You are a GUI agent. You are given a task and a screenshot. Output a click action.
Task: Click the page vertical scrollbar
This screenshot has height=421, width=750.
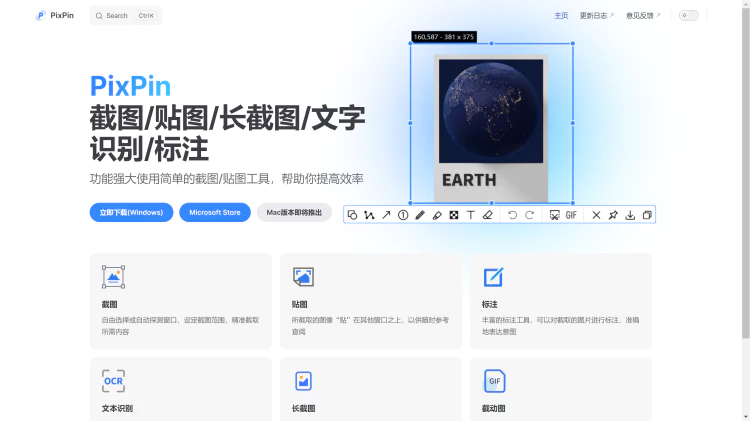tap(746, 172)
